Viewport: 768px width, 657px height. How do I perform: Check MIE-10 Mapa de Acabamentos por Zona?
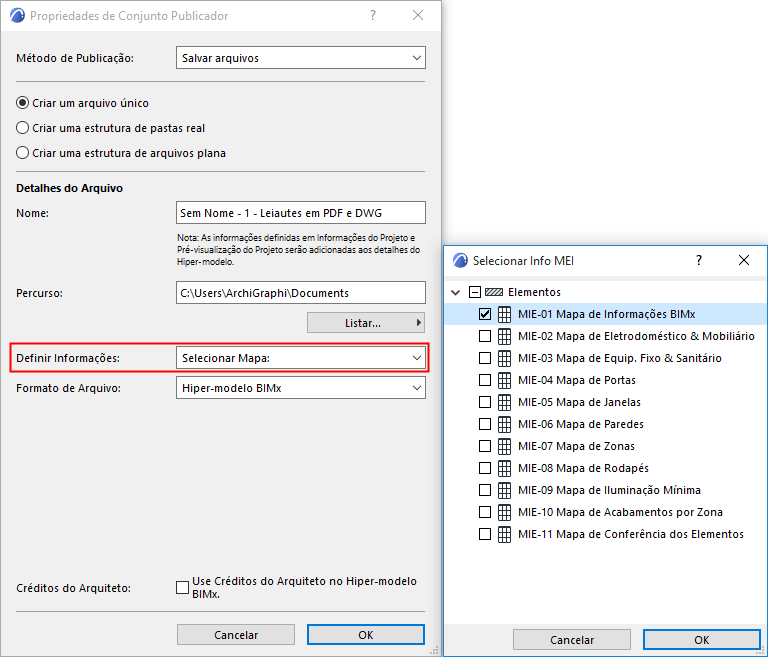click(485, 512)
